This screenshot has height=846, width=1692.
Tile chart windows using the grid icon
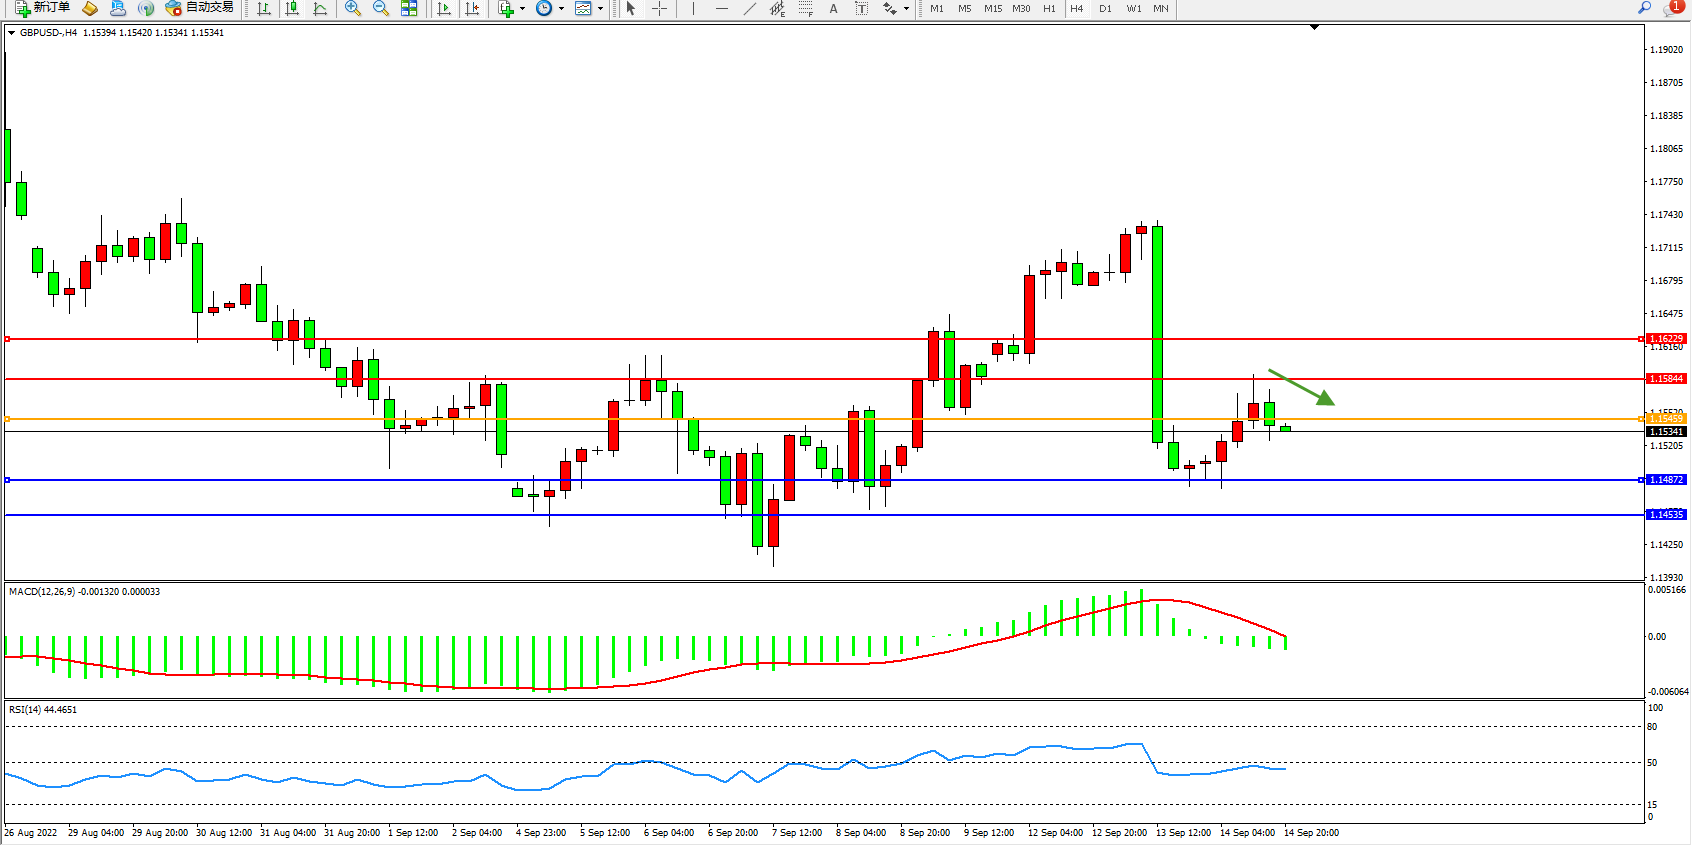pos(409,9)
